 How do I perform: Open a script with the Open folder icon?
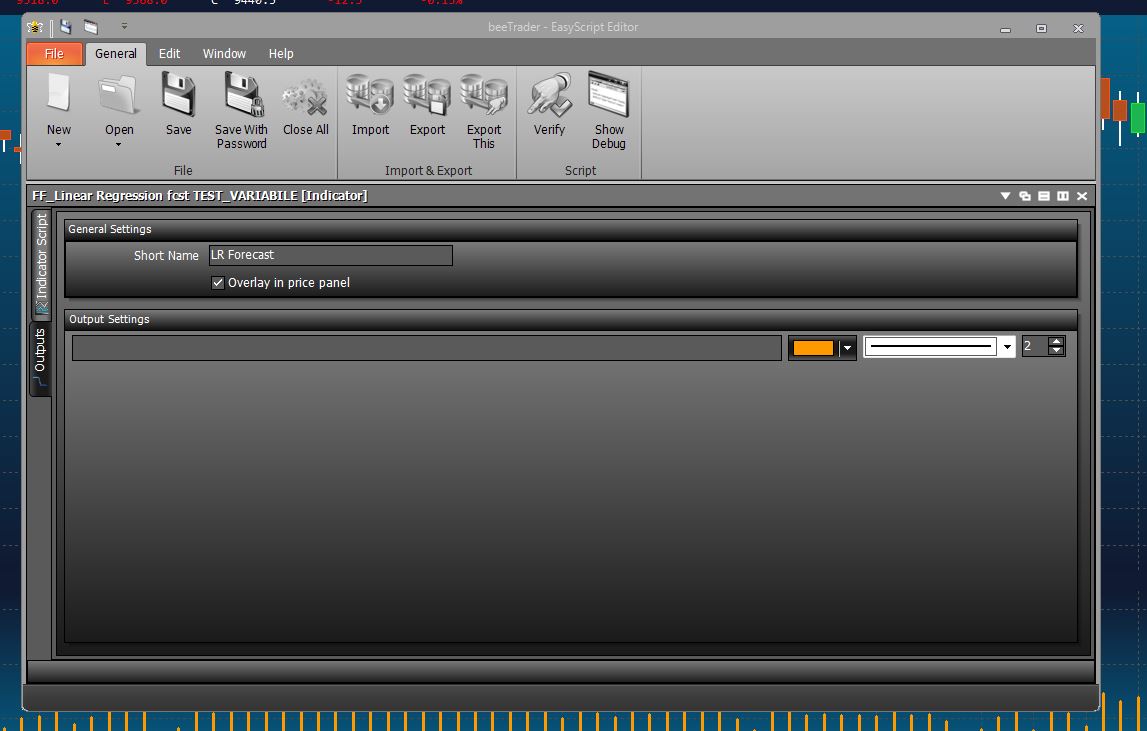coord(119,95)
